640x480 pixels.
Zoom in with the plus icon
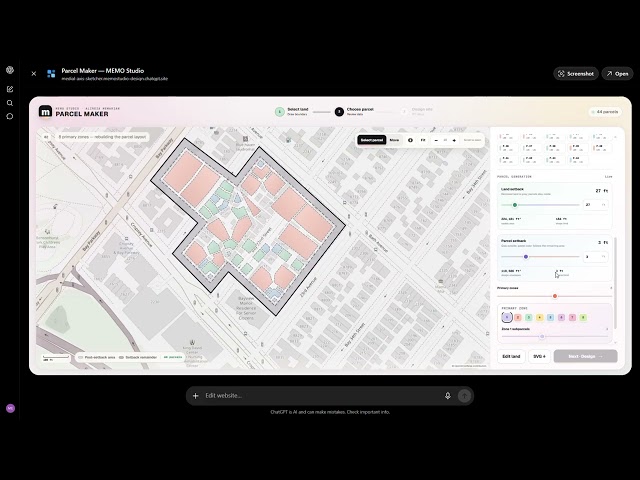pyautogui.click(x=454, y=140)
